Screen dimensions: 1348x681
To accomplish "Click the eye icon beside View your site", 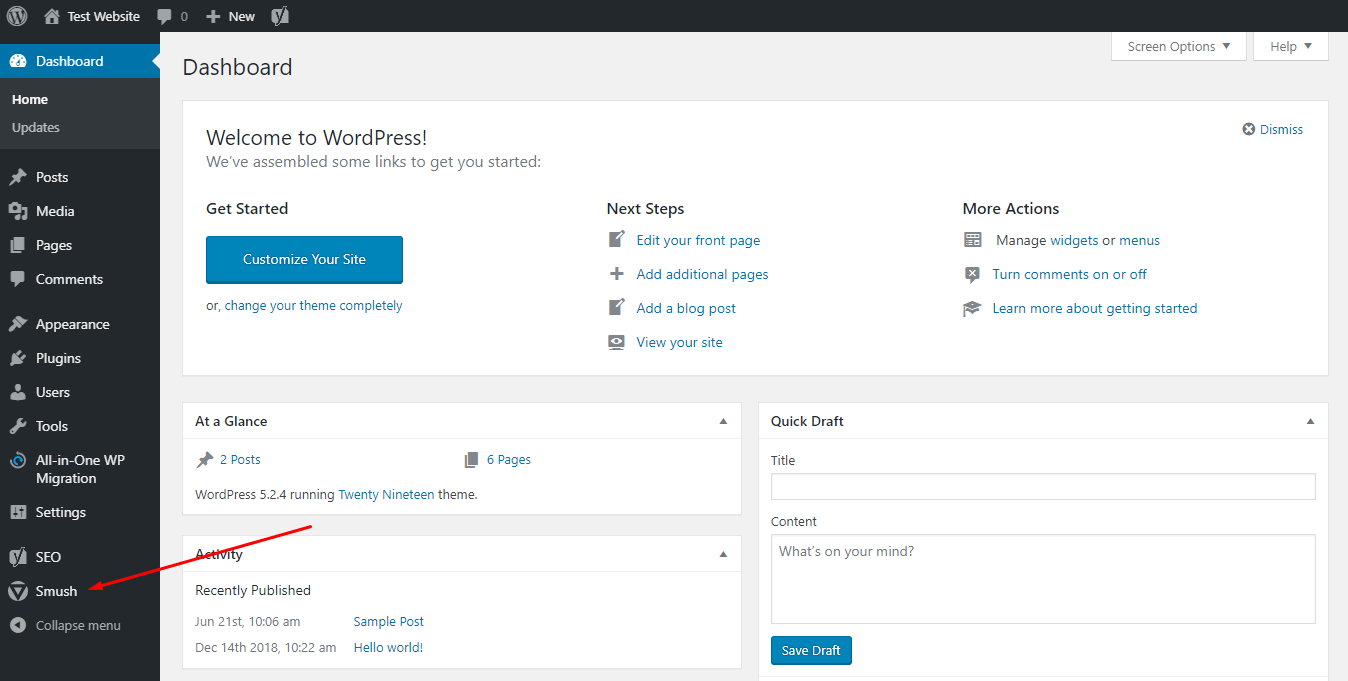I will pyautogui.click(x=617, y=342).
